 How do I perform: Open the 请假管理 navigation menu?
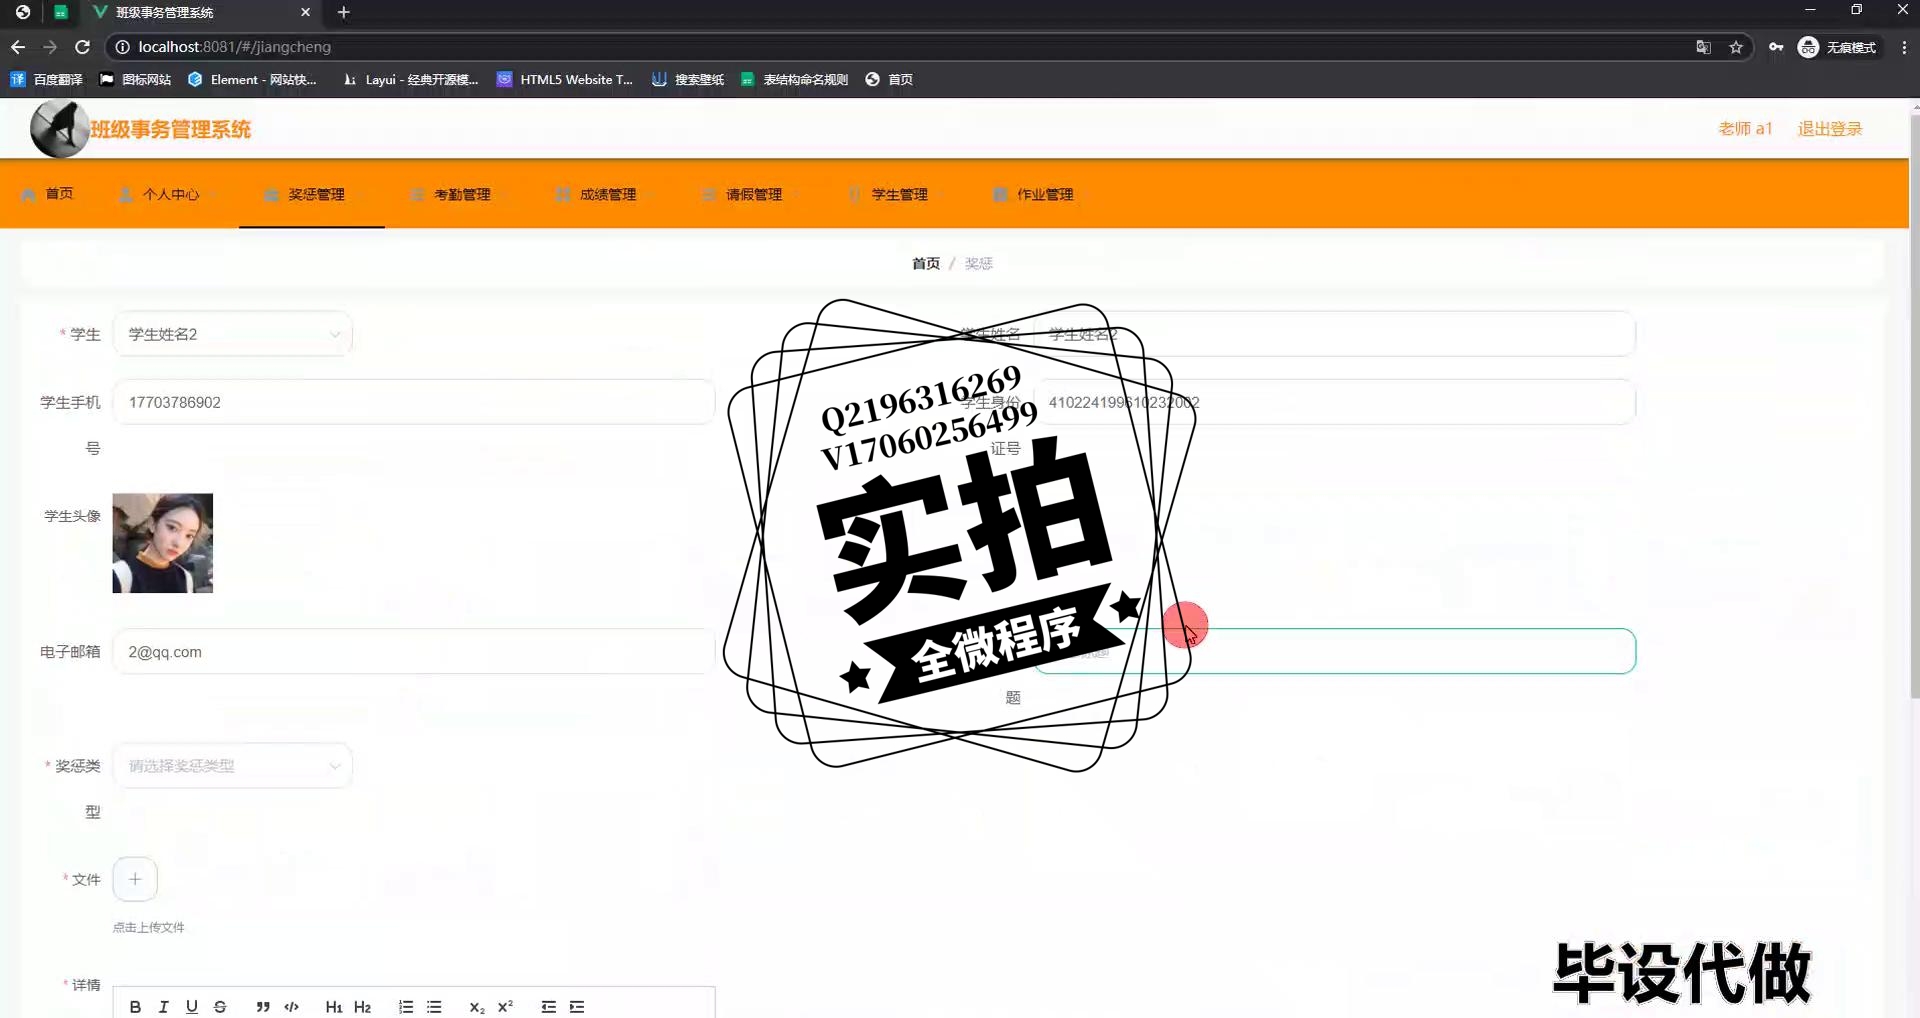[749, 194]
